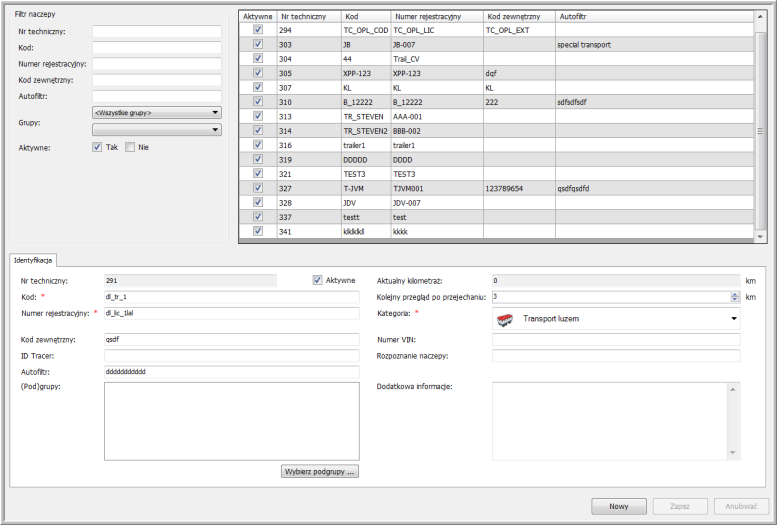Click the stepper arrows on Kolejny przegląd field
Screen dimensions: 777x525
pos(735,297)
